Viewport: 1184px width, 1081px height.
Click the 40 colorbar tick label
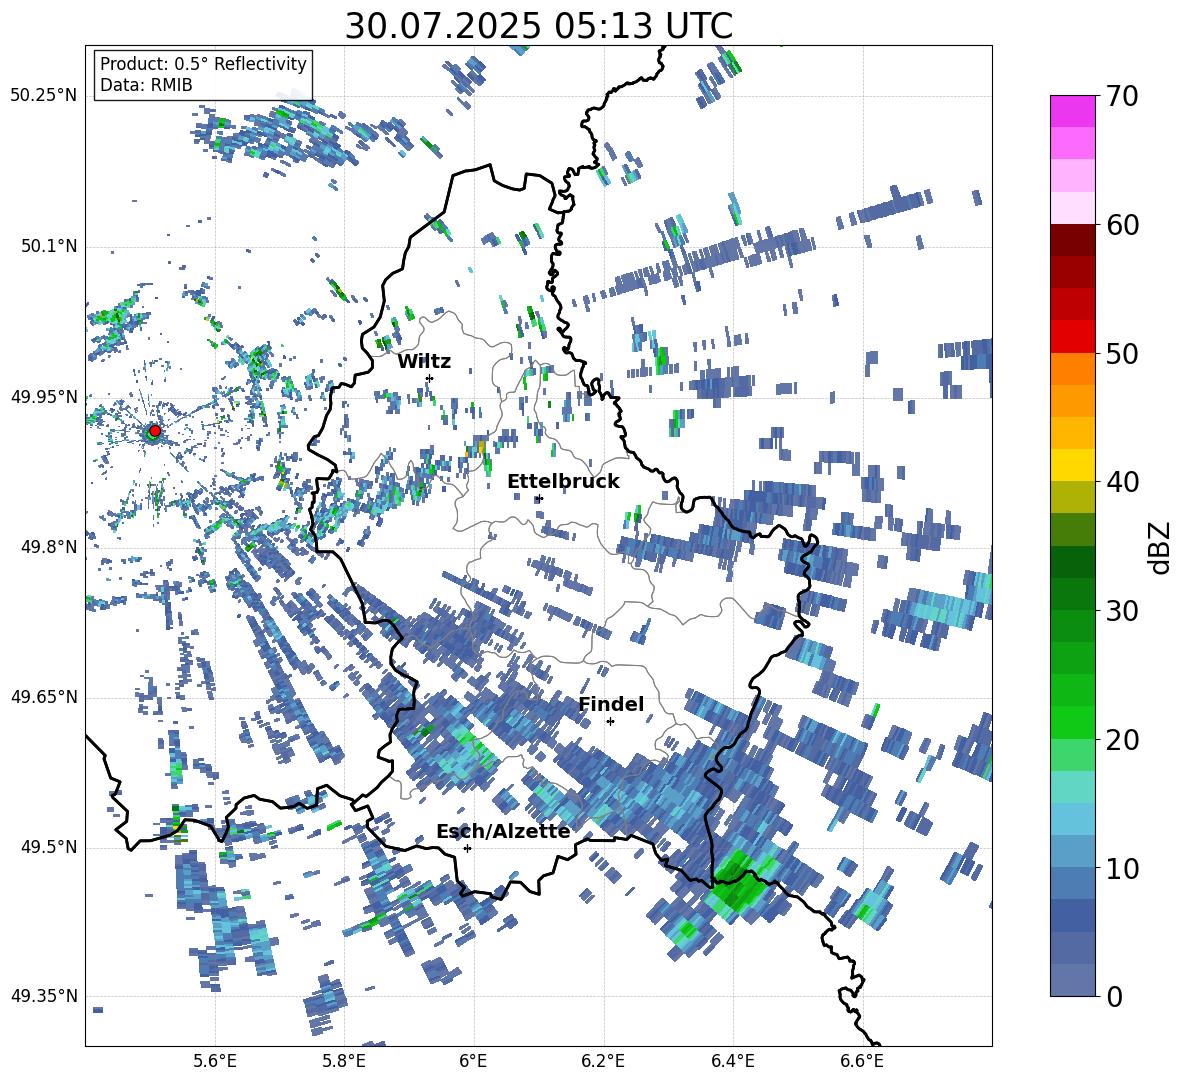[x=1121, y=482]
